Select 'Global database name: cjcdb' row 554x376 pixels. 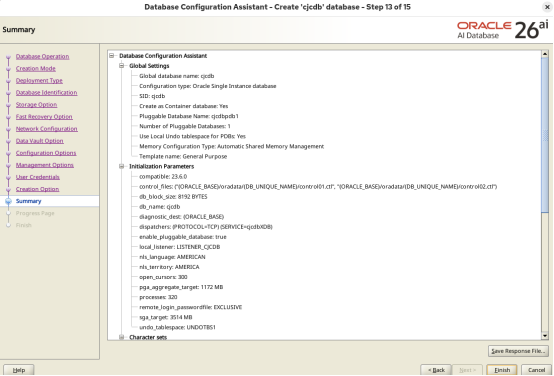click(177, 76)
